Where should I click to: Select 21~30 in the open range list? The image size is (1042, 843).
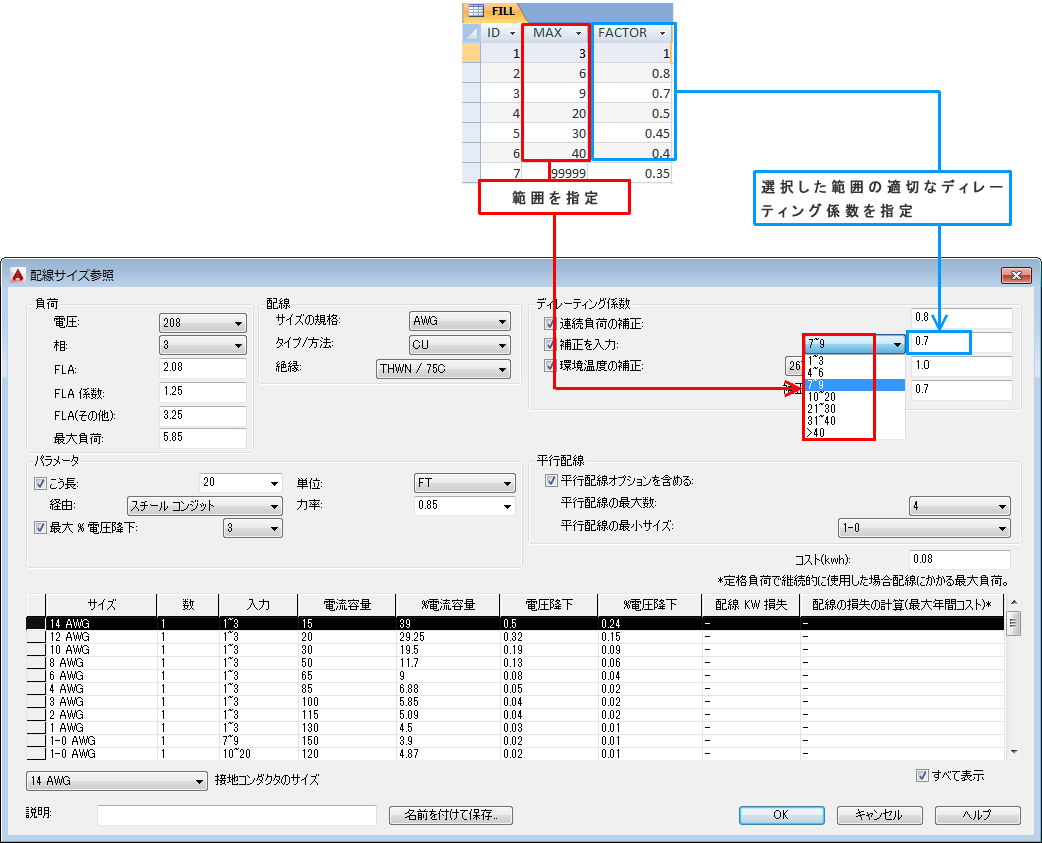click(855, 409)
